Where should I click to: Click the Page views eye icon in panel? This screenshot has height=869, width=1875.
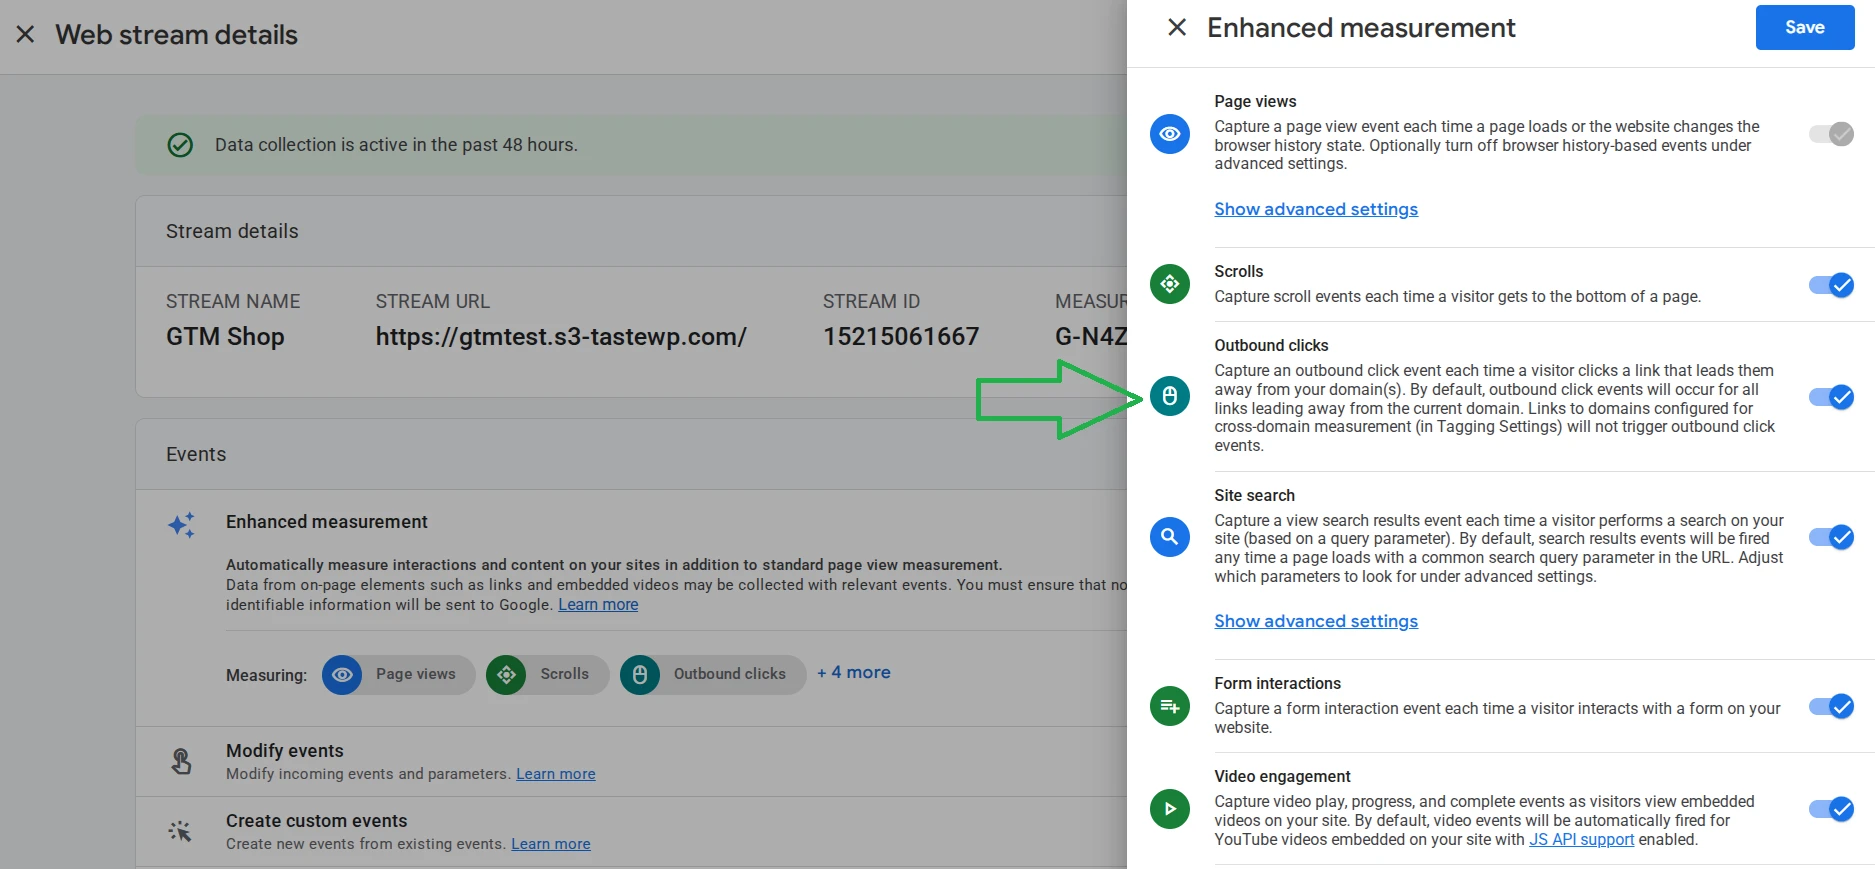1170,134
